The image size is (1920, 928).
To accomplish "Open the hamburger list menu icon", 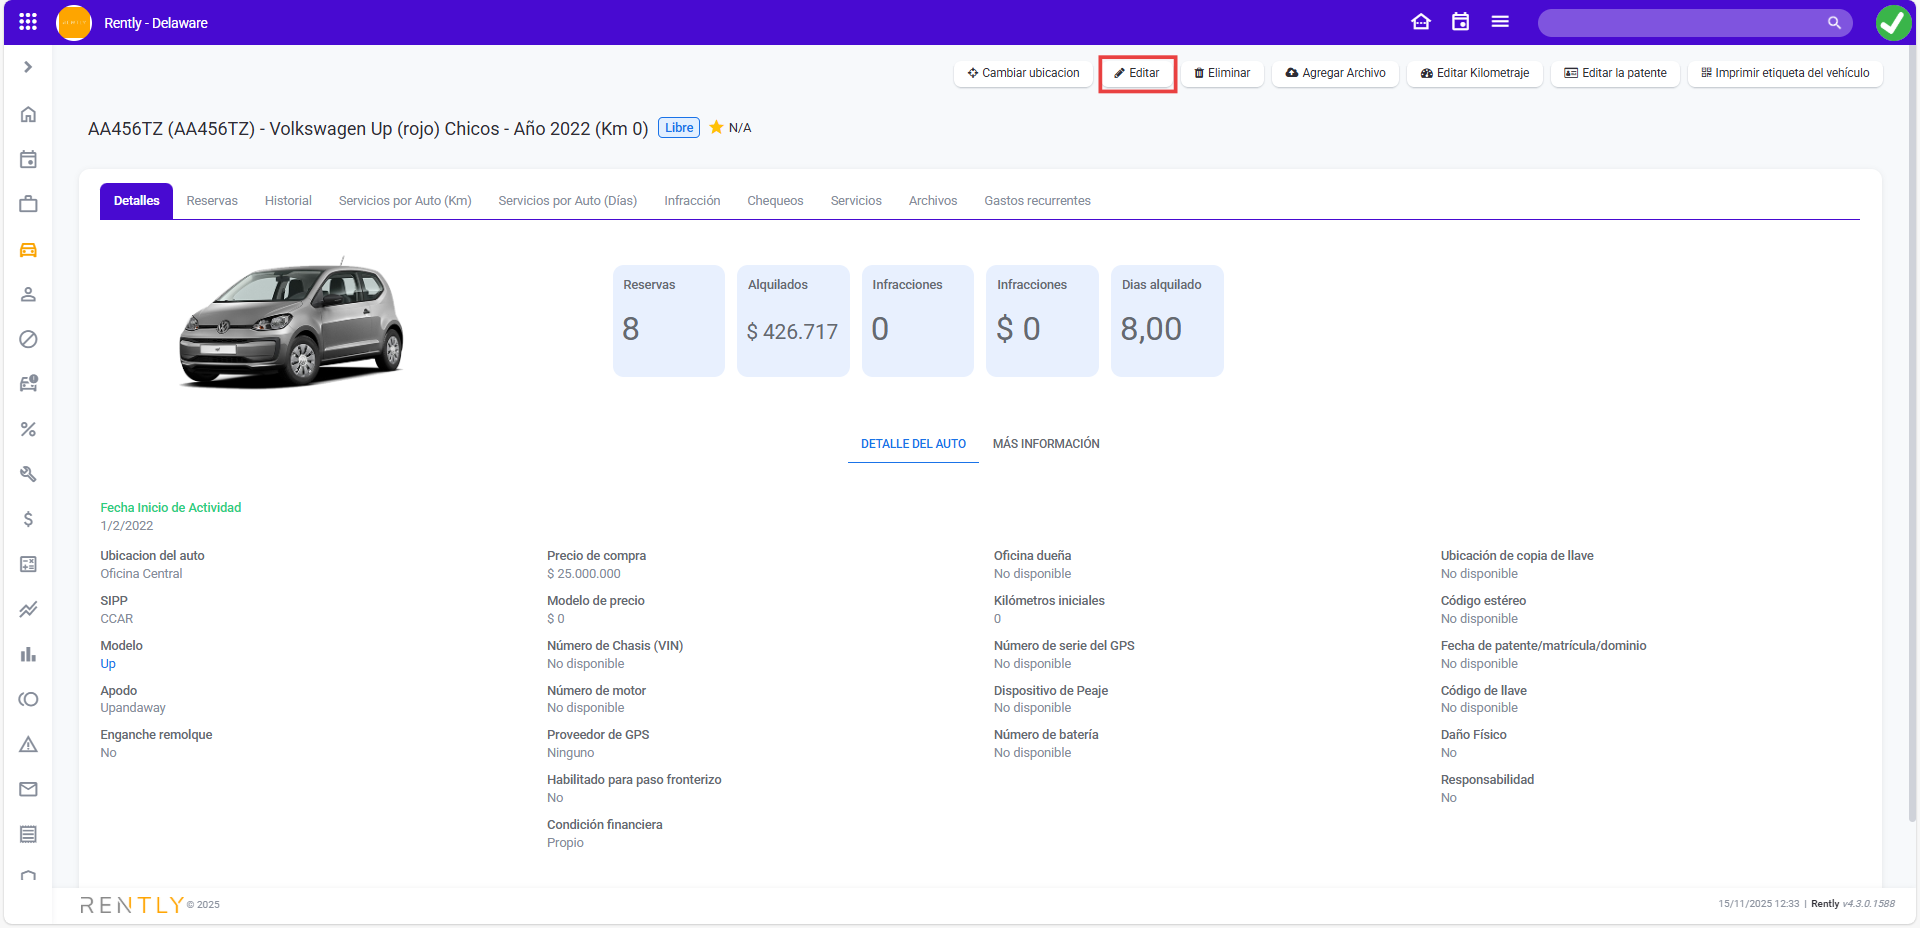I will point(1500,22).
